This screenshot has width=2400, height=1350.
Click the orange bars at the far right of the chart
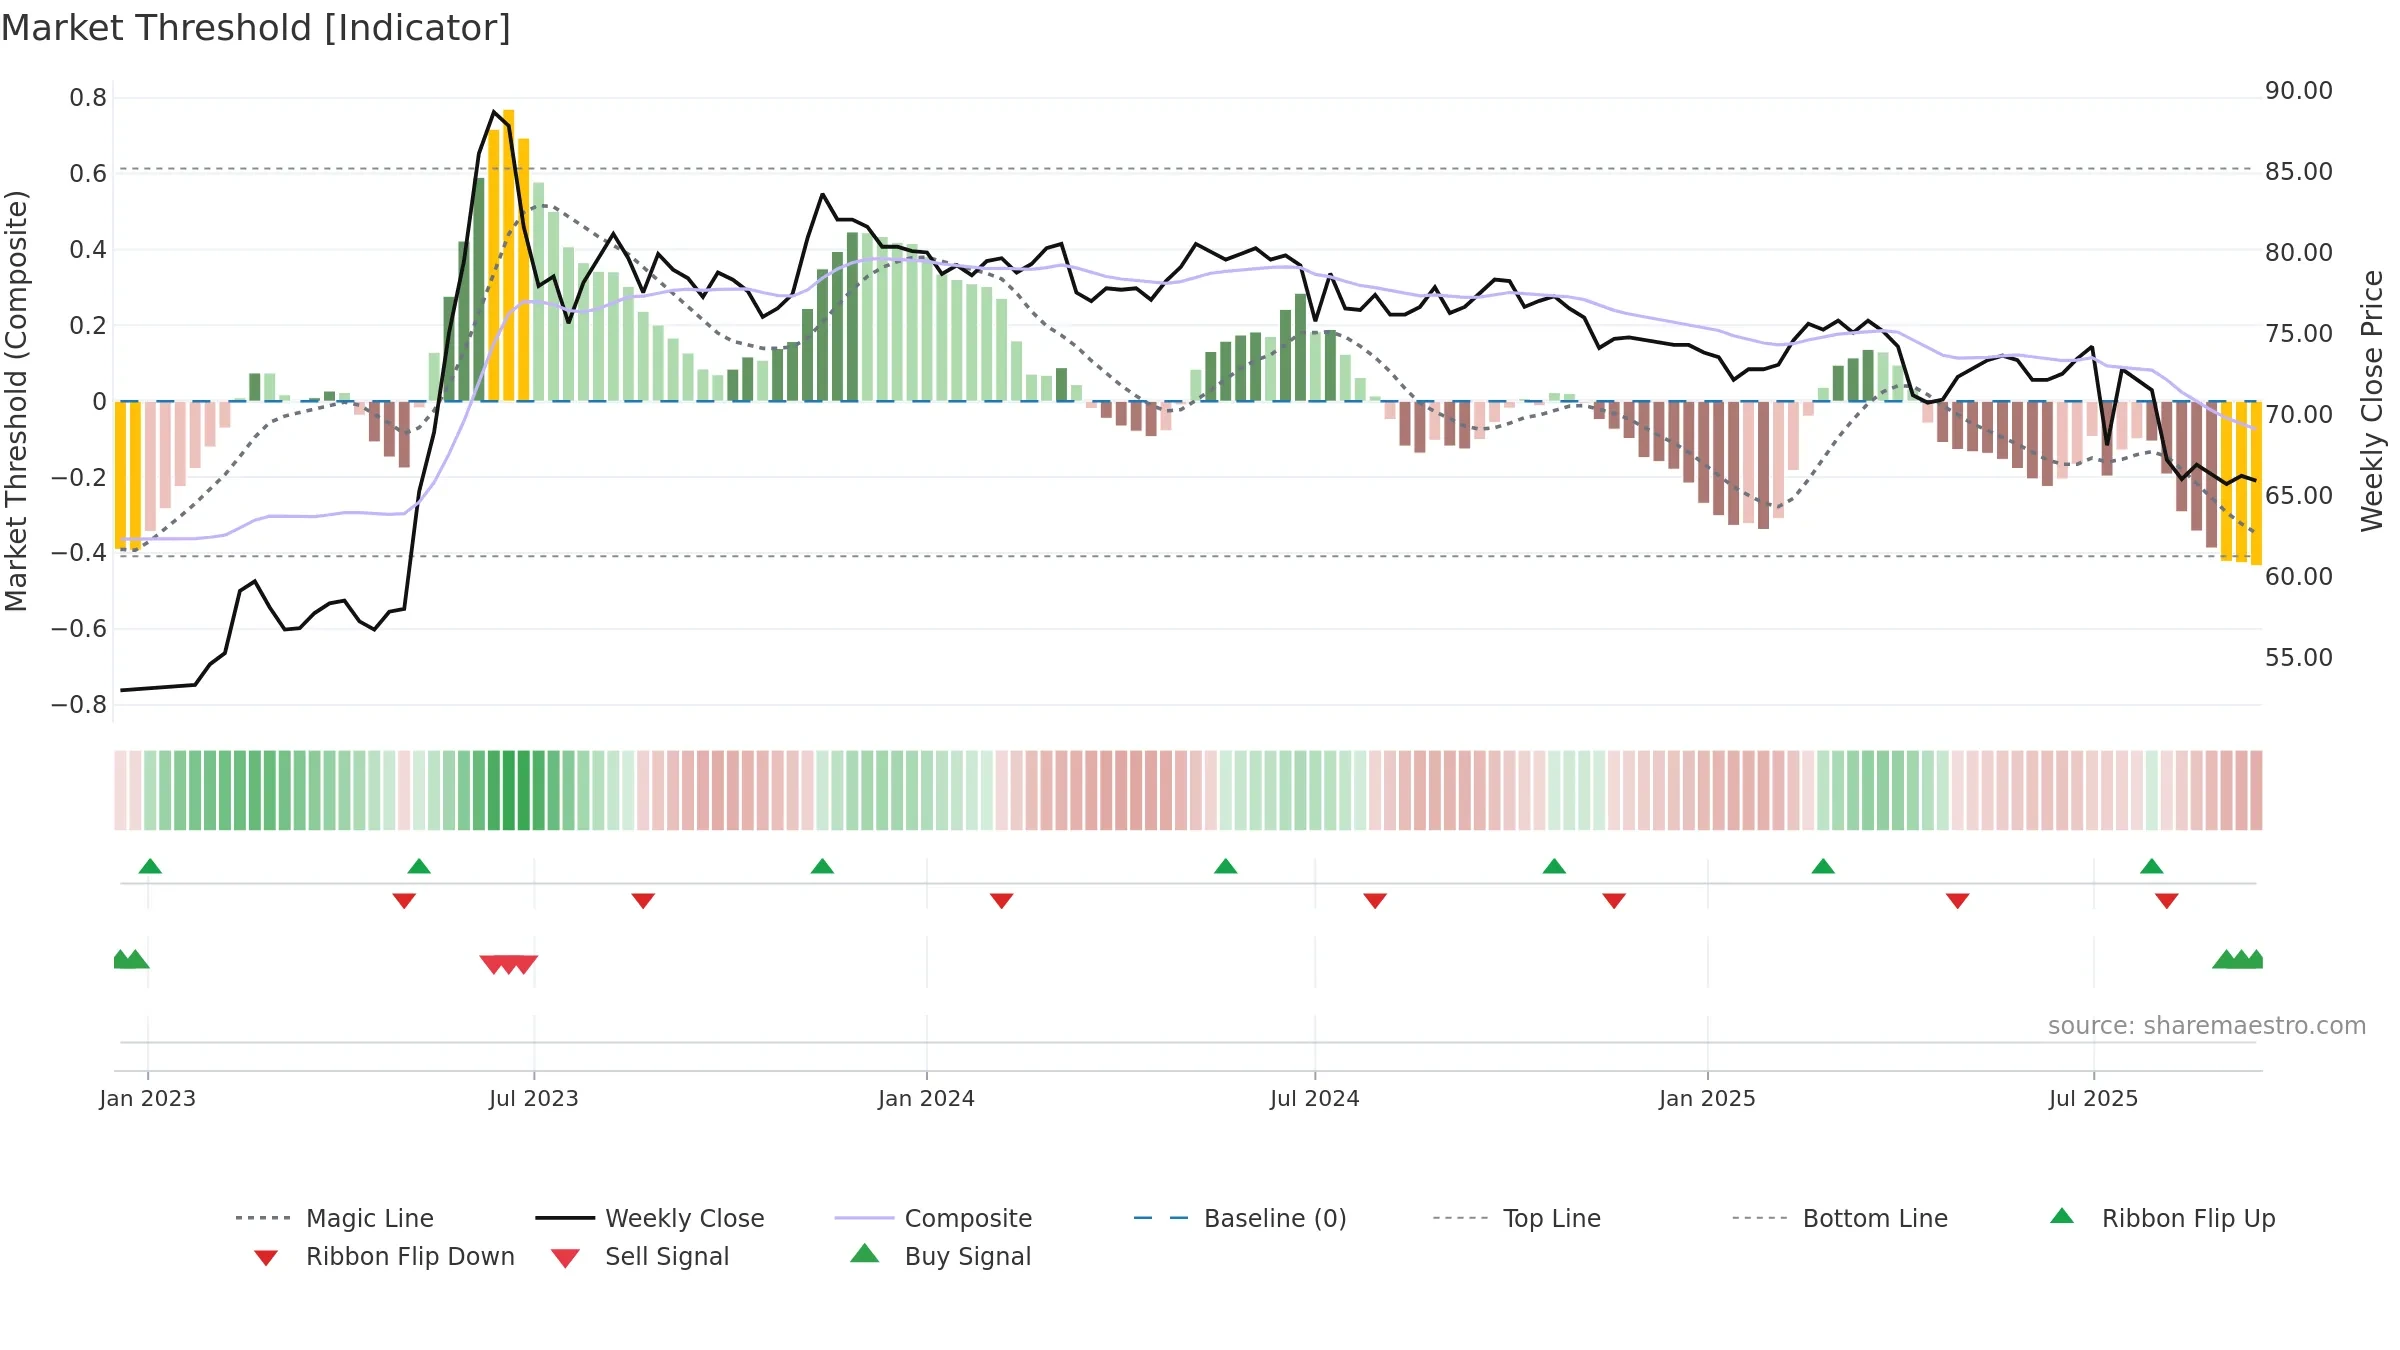[x=2241, y=483]
